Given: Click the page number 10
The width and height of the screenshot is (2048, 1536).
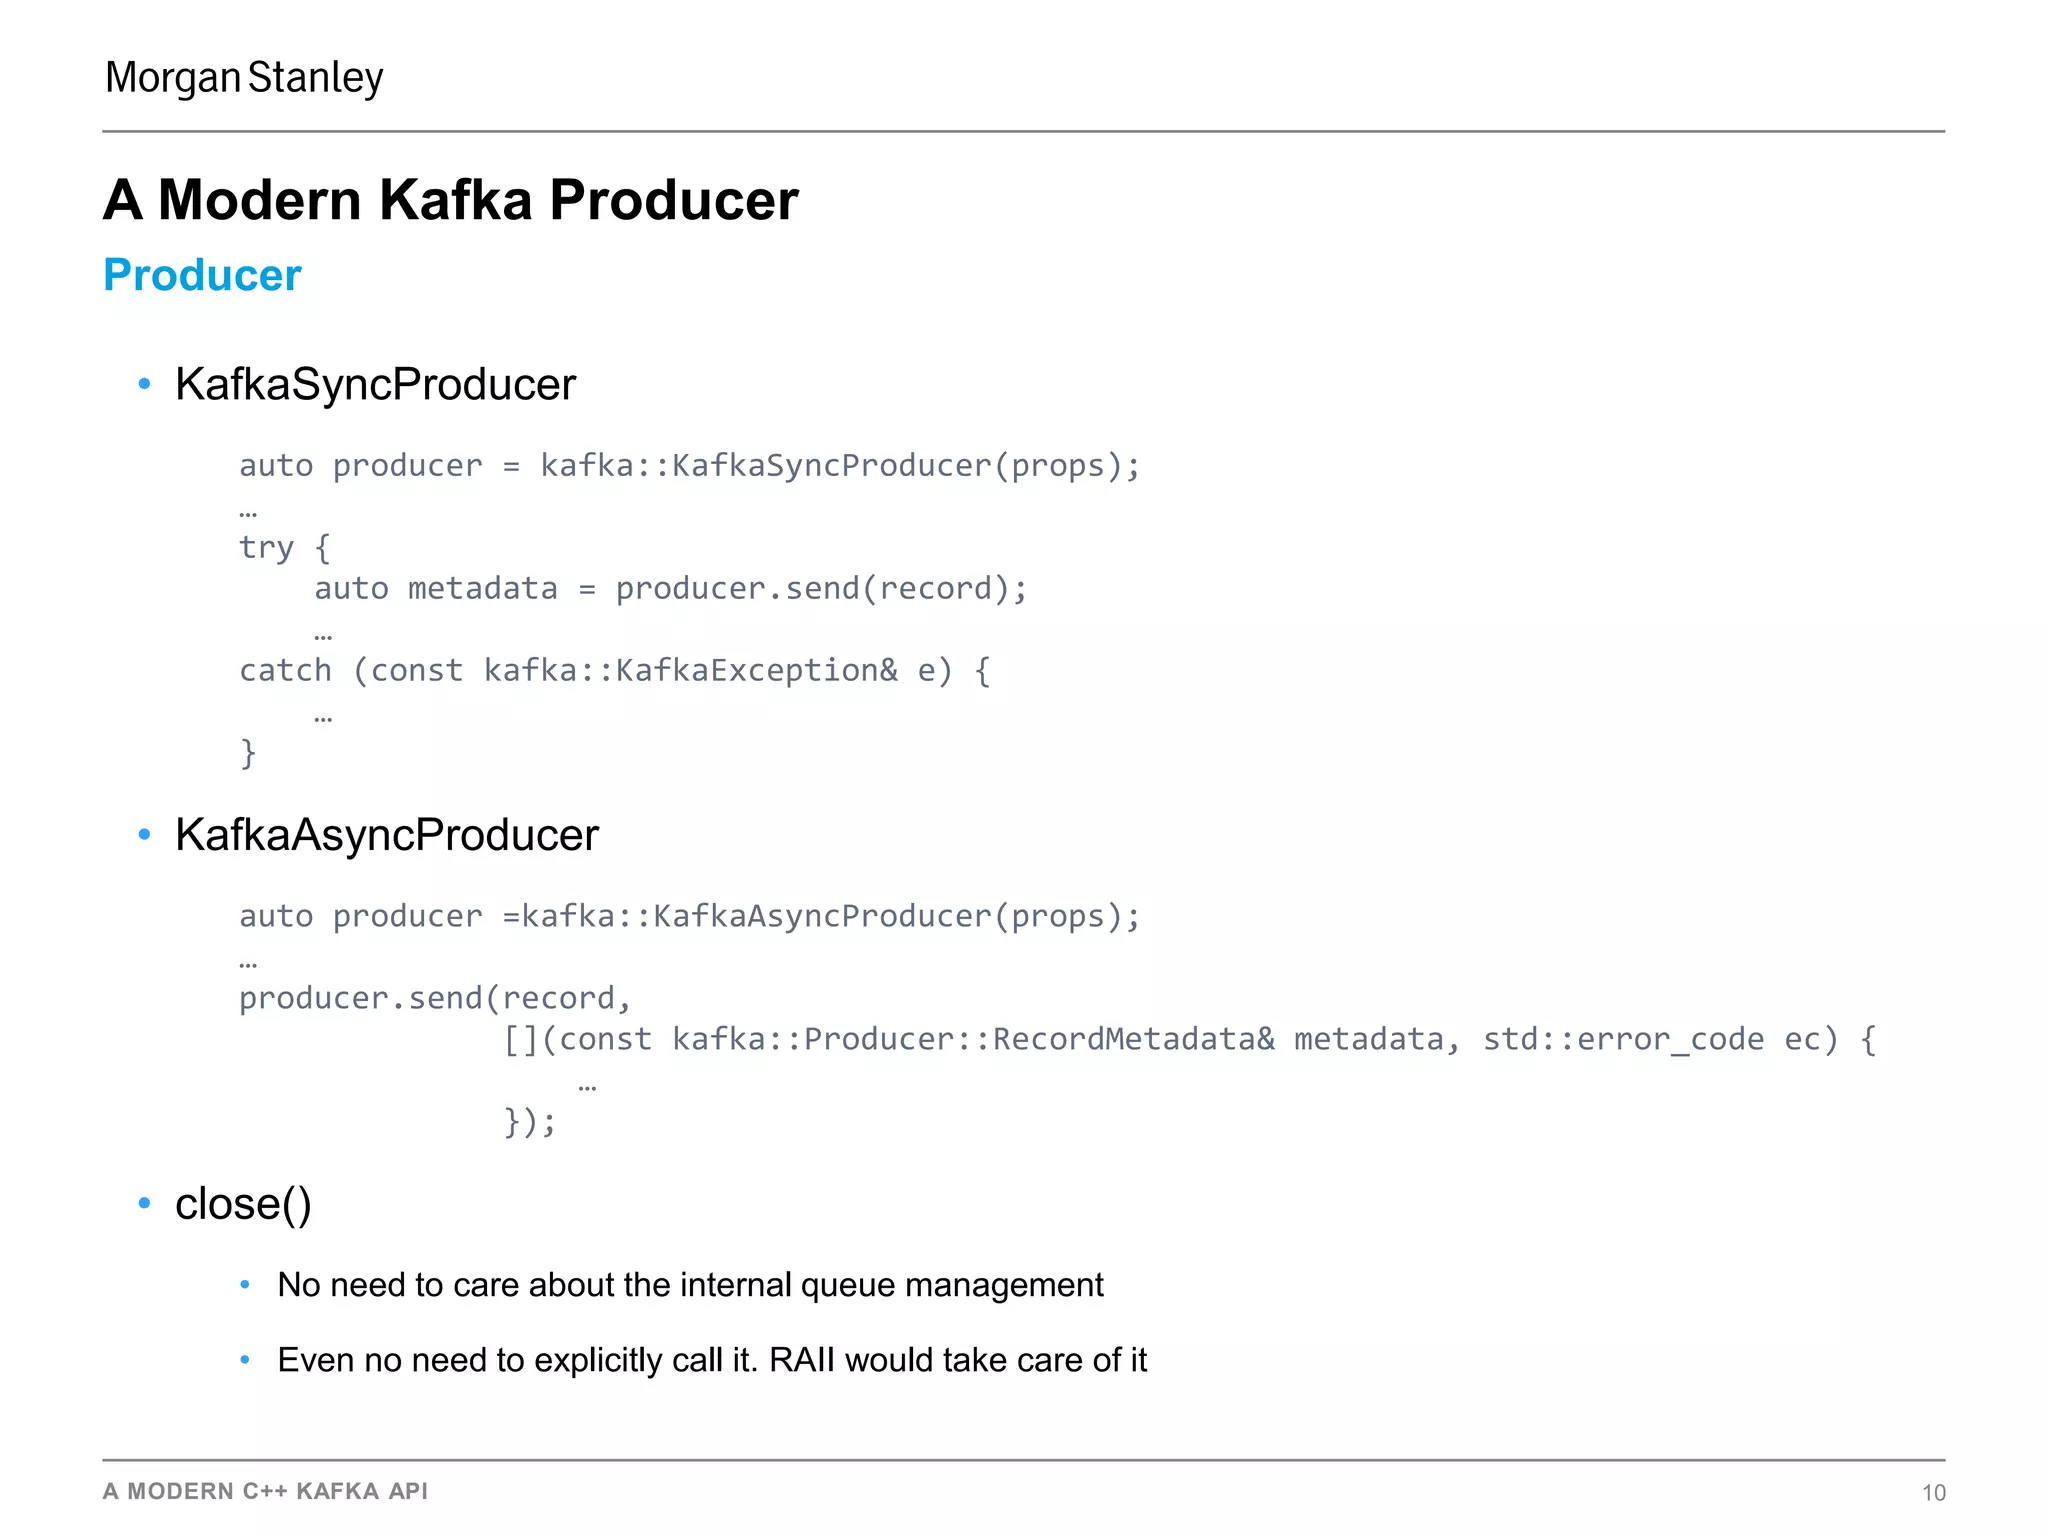Looking at the screenshot, I should pos(1933,1493).
